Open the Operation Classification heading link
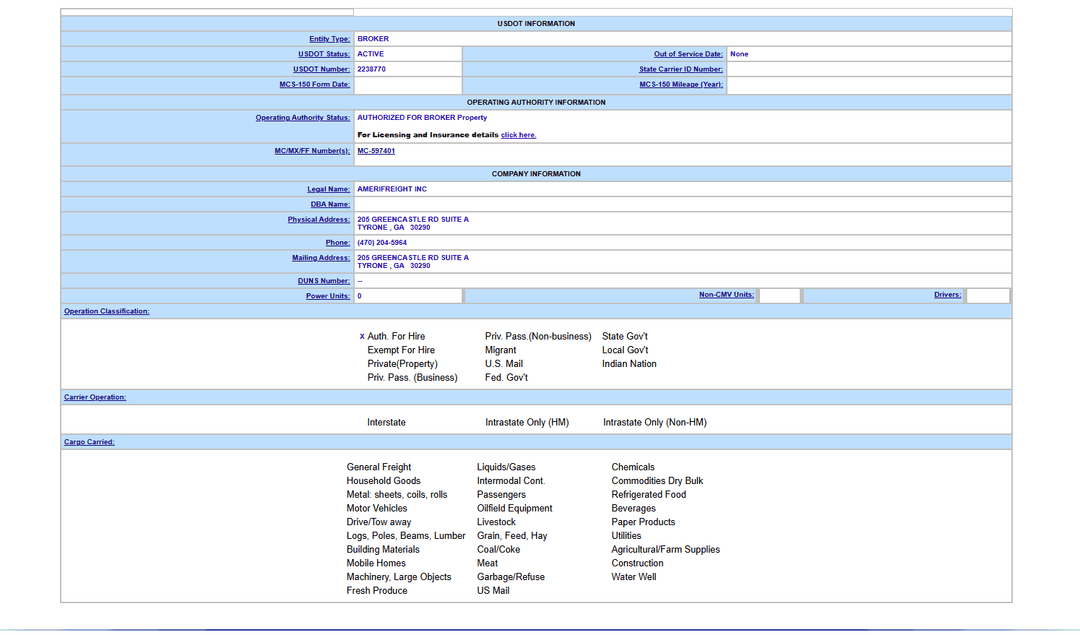Viewport: 1080px width, 635px height. tap(107, 311)
